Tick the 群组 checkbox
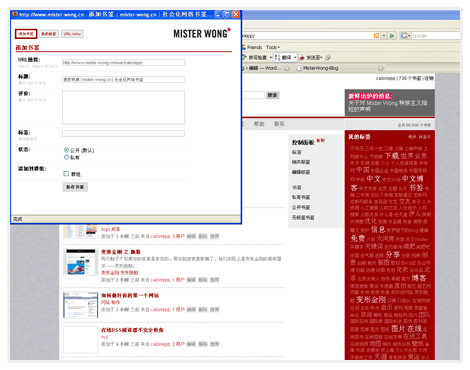The image size is (470, 370). pos(66,174)
